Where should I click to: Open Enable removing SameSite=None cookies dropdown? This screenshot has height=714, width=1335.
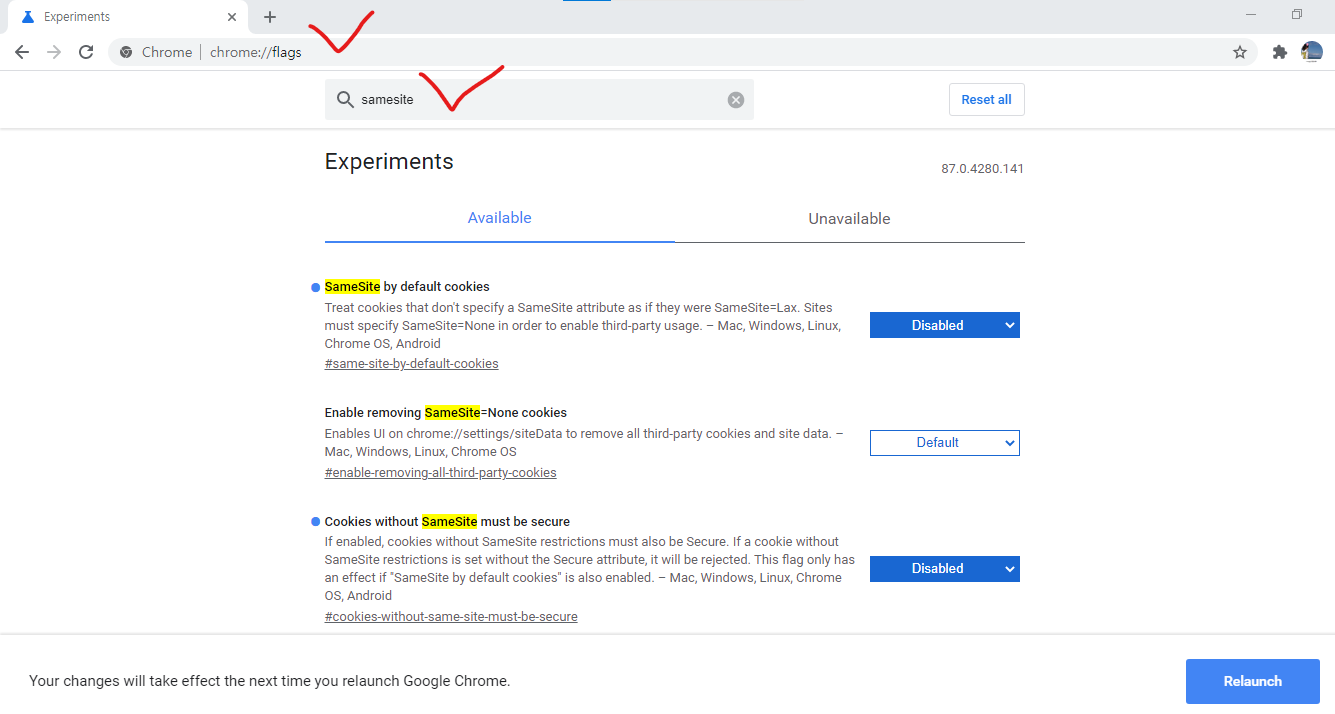tap(945, 442)
